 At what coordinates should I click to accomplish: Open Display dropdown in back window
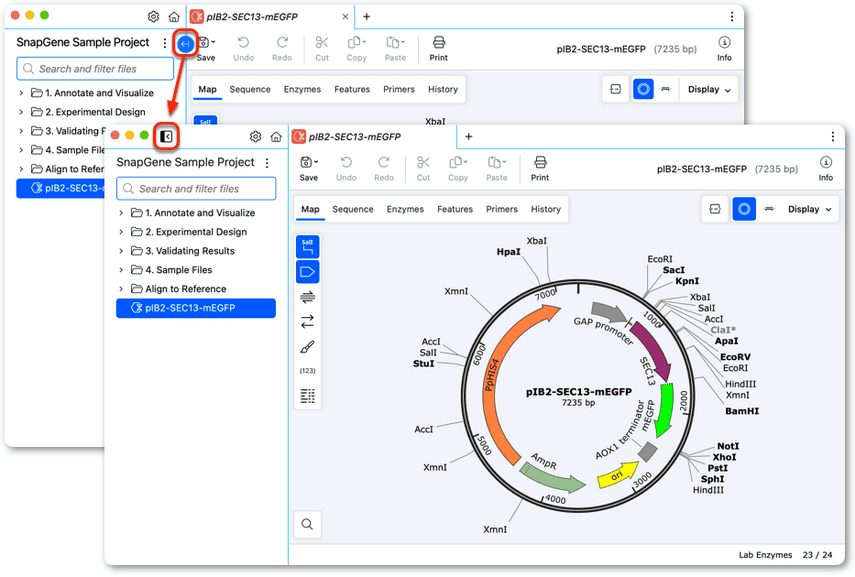(x=709, y=89)
